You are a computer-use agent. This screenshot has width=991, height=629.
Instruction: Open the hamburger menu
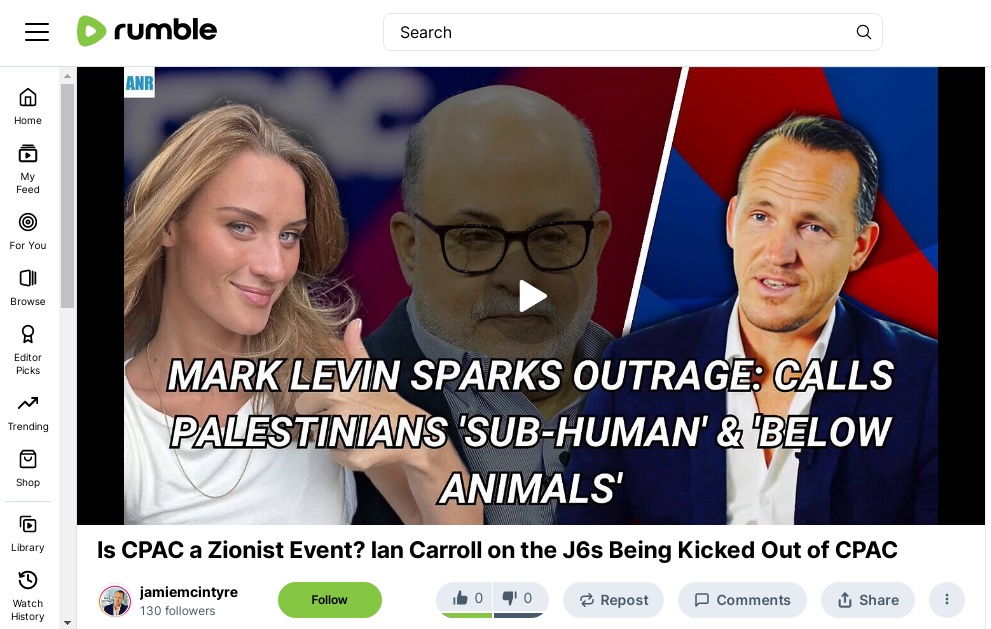[x=37, y=32]
